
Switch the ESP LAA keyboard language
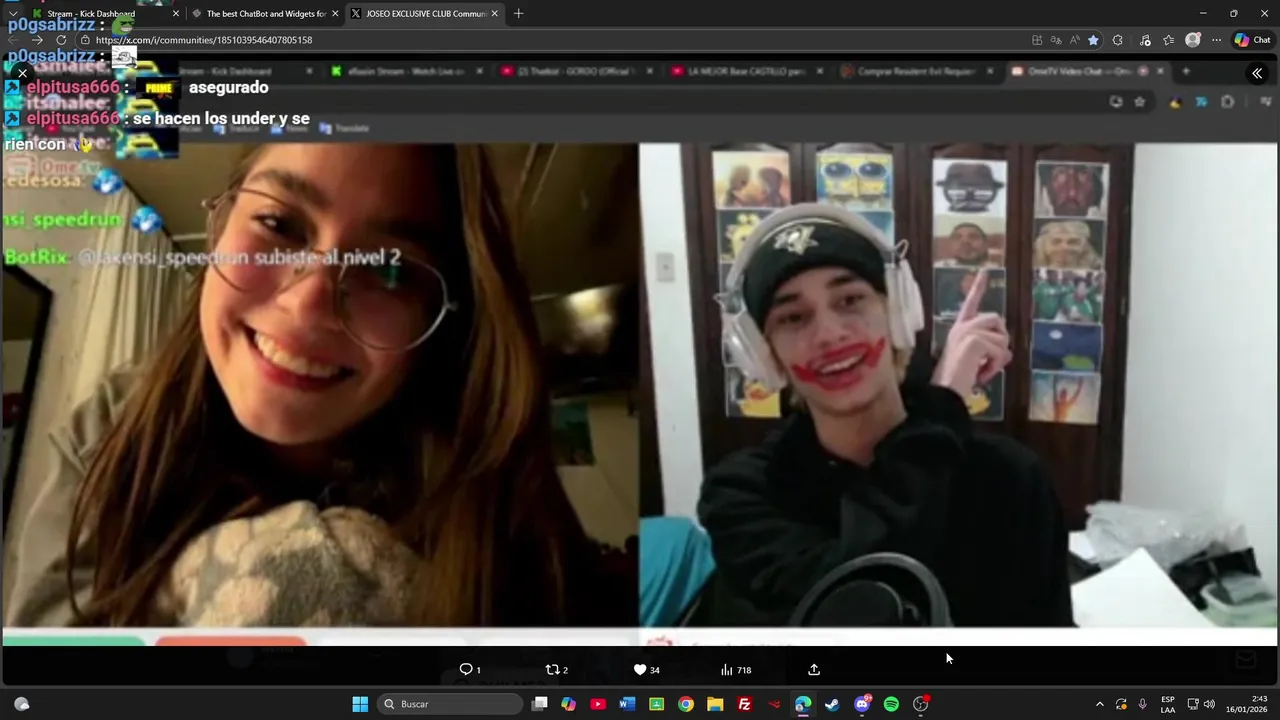coord(1168,704)
